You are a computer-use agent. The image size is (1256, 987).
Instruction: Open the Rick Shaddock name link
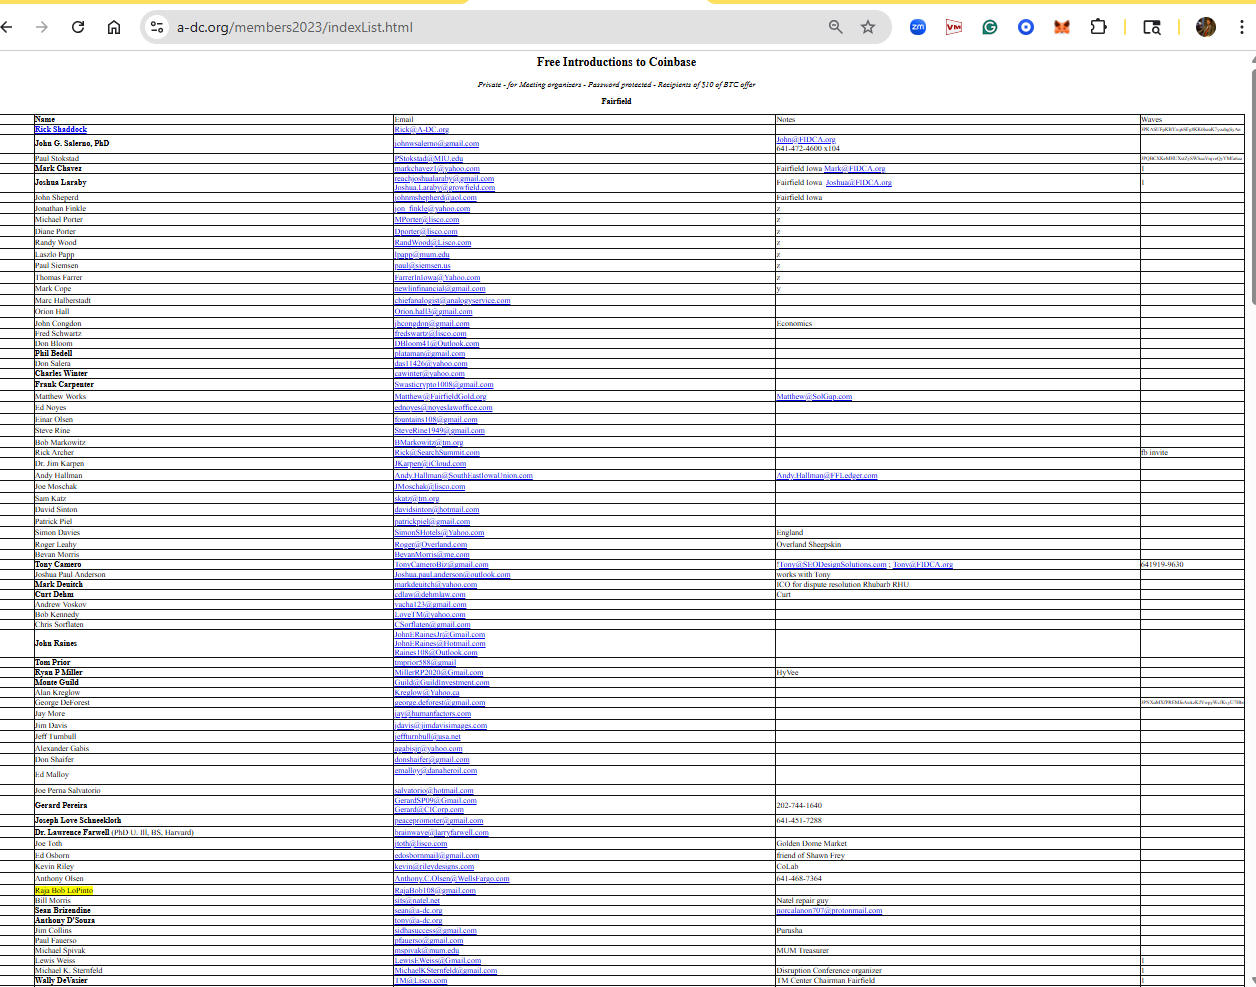(61, 129)
